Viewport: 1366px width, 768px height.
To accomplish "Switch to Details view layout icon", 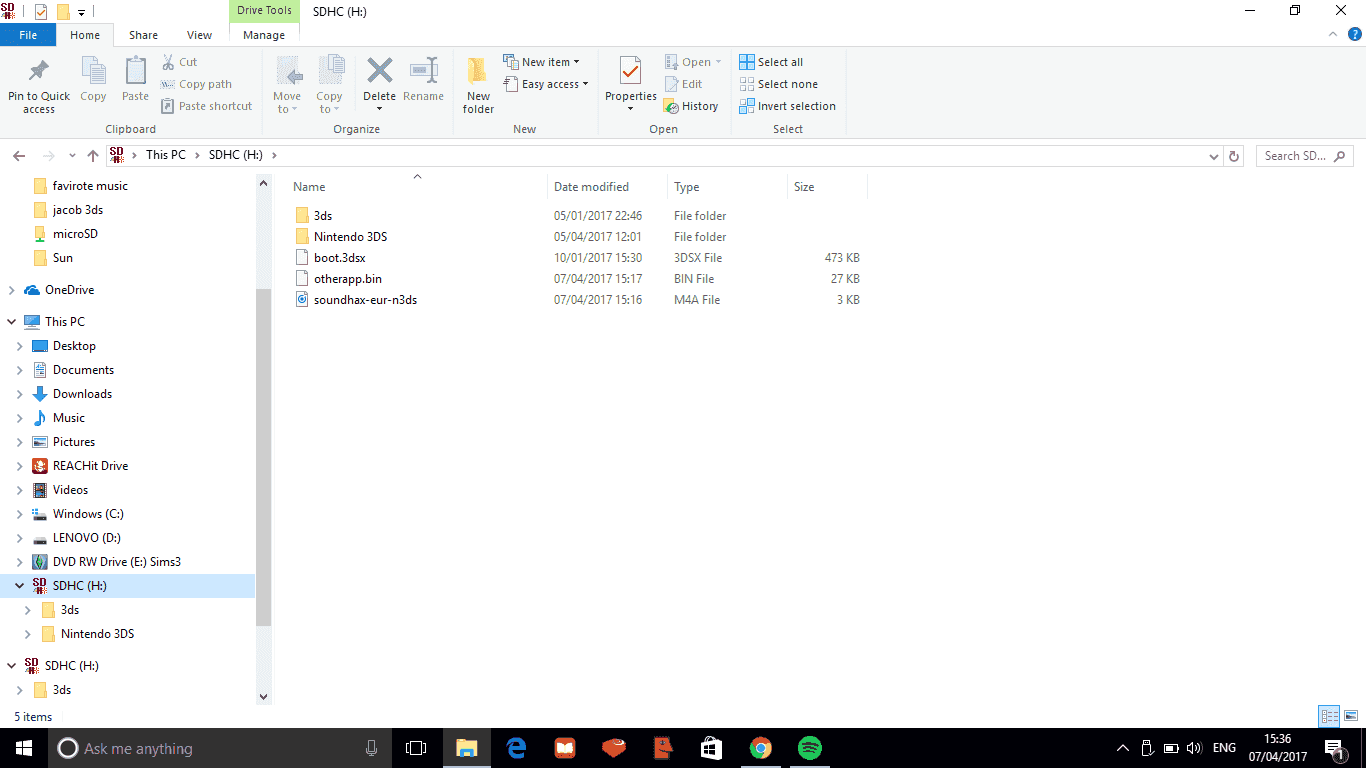I will tap(1329, 716).
